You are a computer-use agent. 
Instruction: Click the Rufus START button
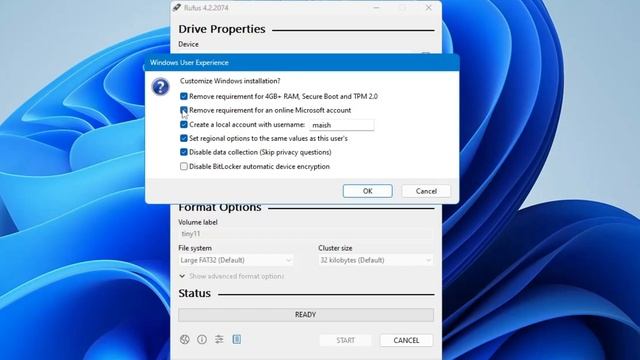coord(345,340)
